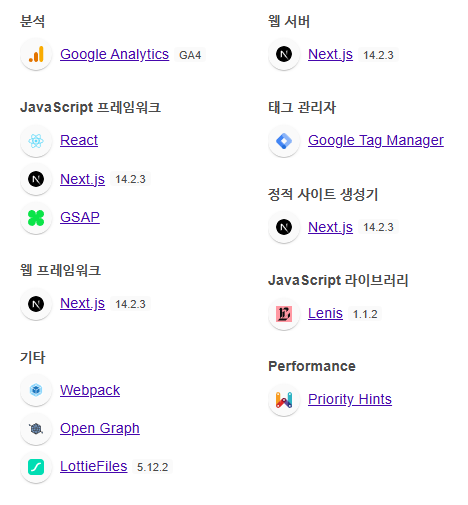Screen dimensions: 468x505
Task: Open the Webpack link
Action: (90, 390)
